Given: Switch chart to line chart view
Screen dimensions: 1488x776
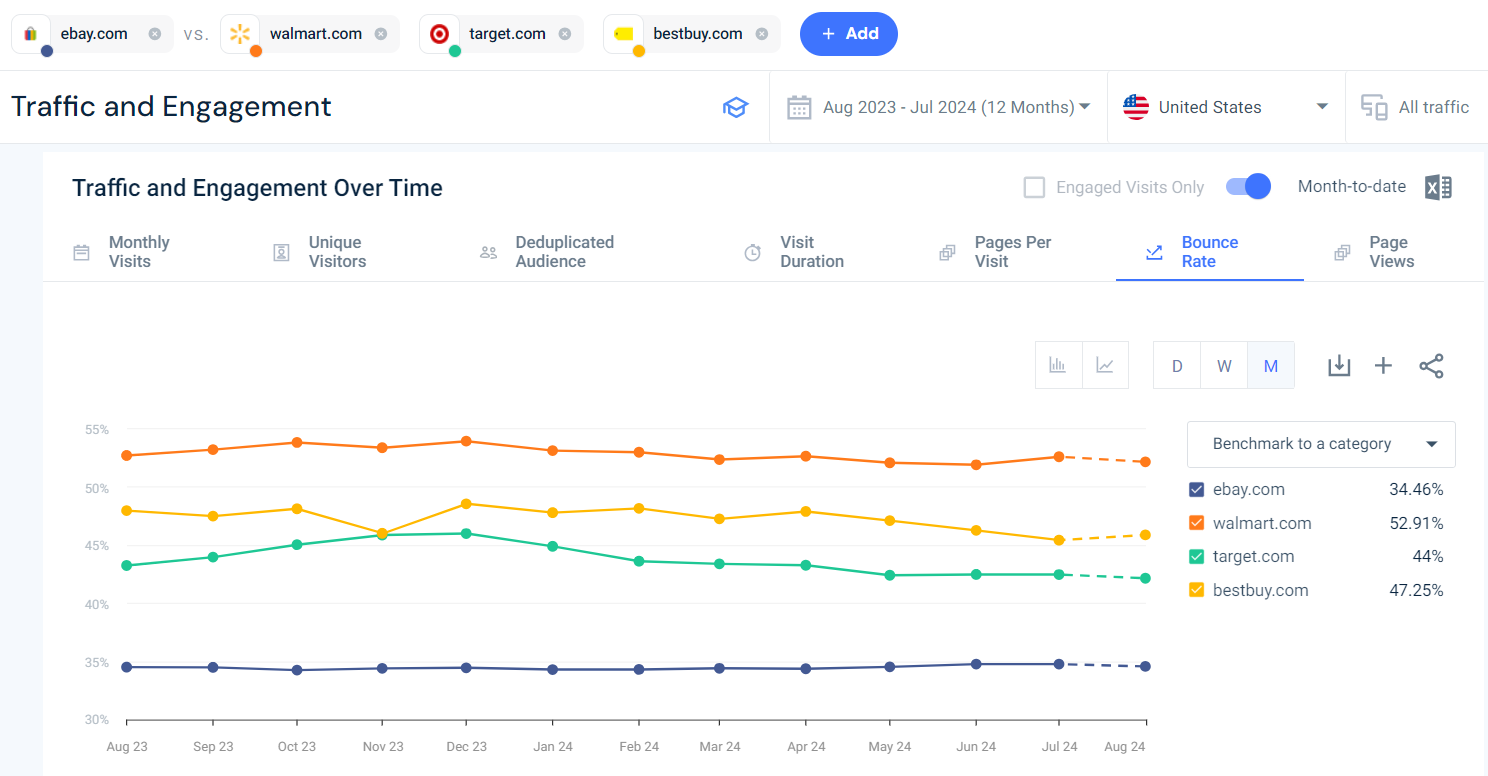Looking at the screenshot, I should tap(1105, 365).
